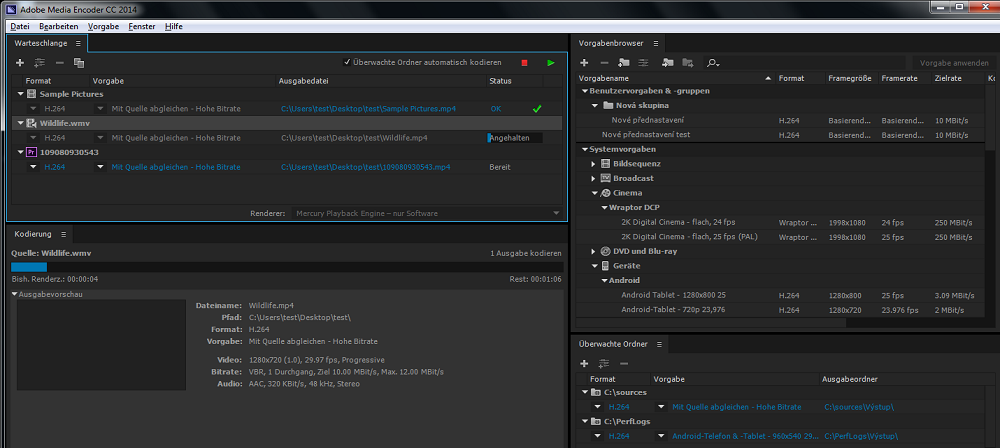1000x448 pixels.
Task: Collapse the 109080930543 queue entry
Action: tap(20, 152)
